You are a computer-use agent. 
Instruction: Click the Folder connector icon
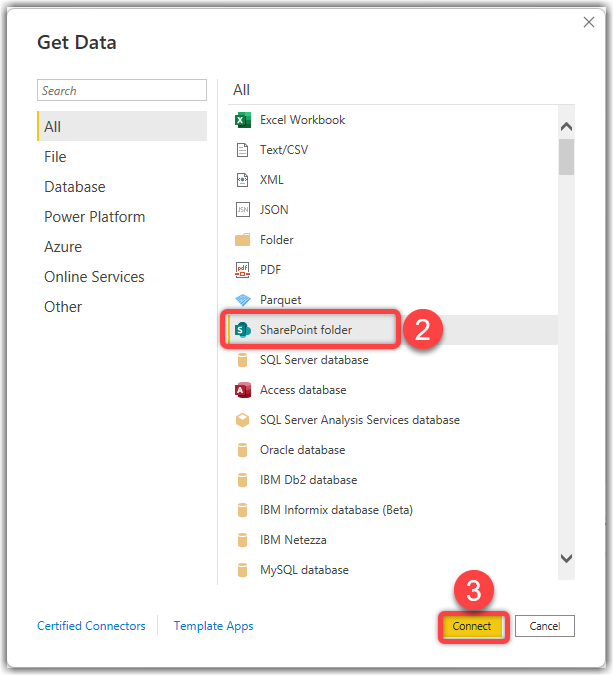(x=243, y=240)
